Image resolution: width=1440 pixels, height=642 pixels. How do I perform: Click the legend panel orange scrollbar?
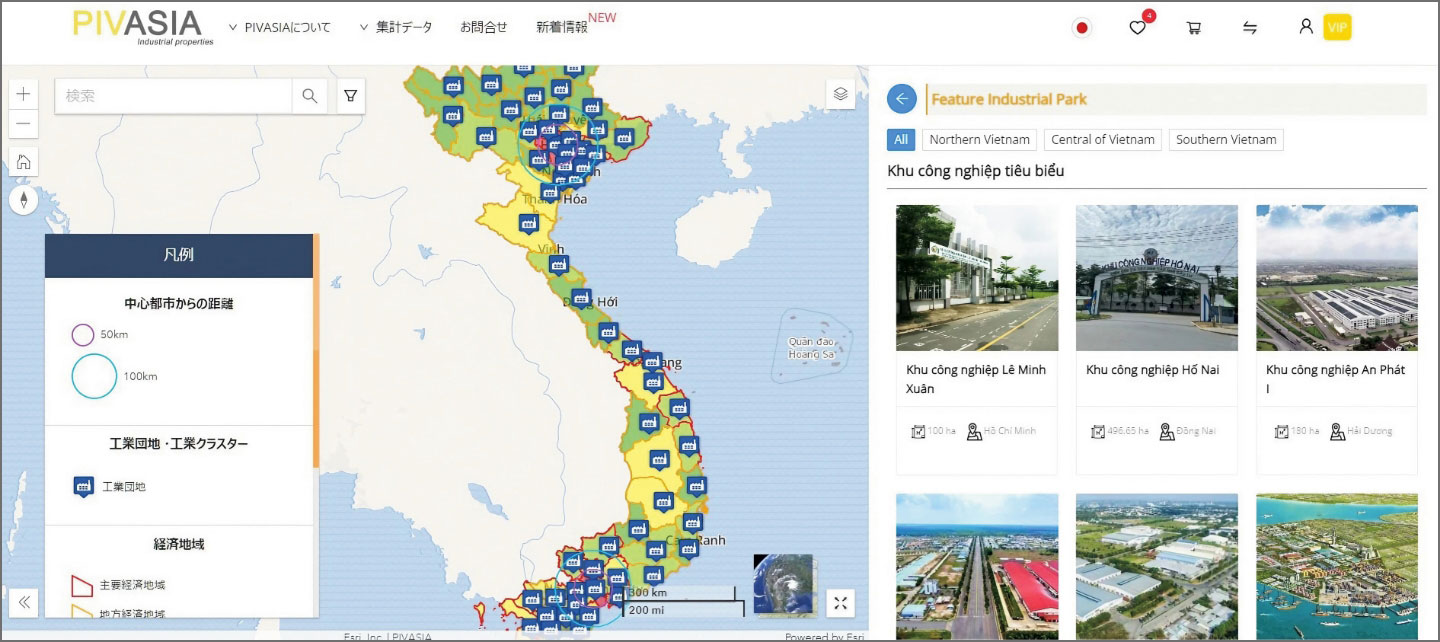(x=316, y=350)
